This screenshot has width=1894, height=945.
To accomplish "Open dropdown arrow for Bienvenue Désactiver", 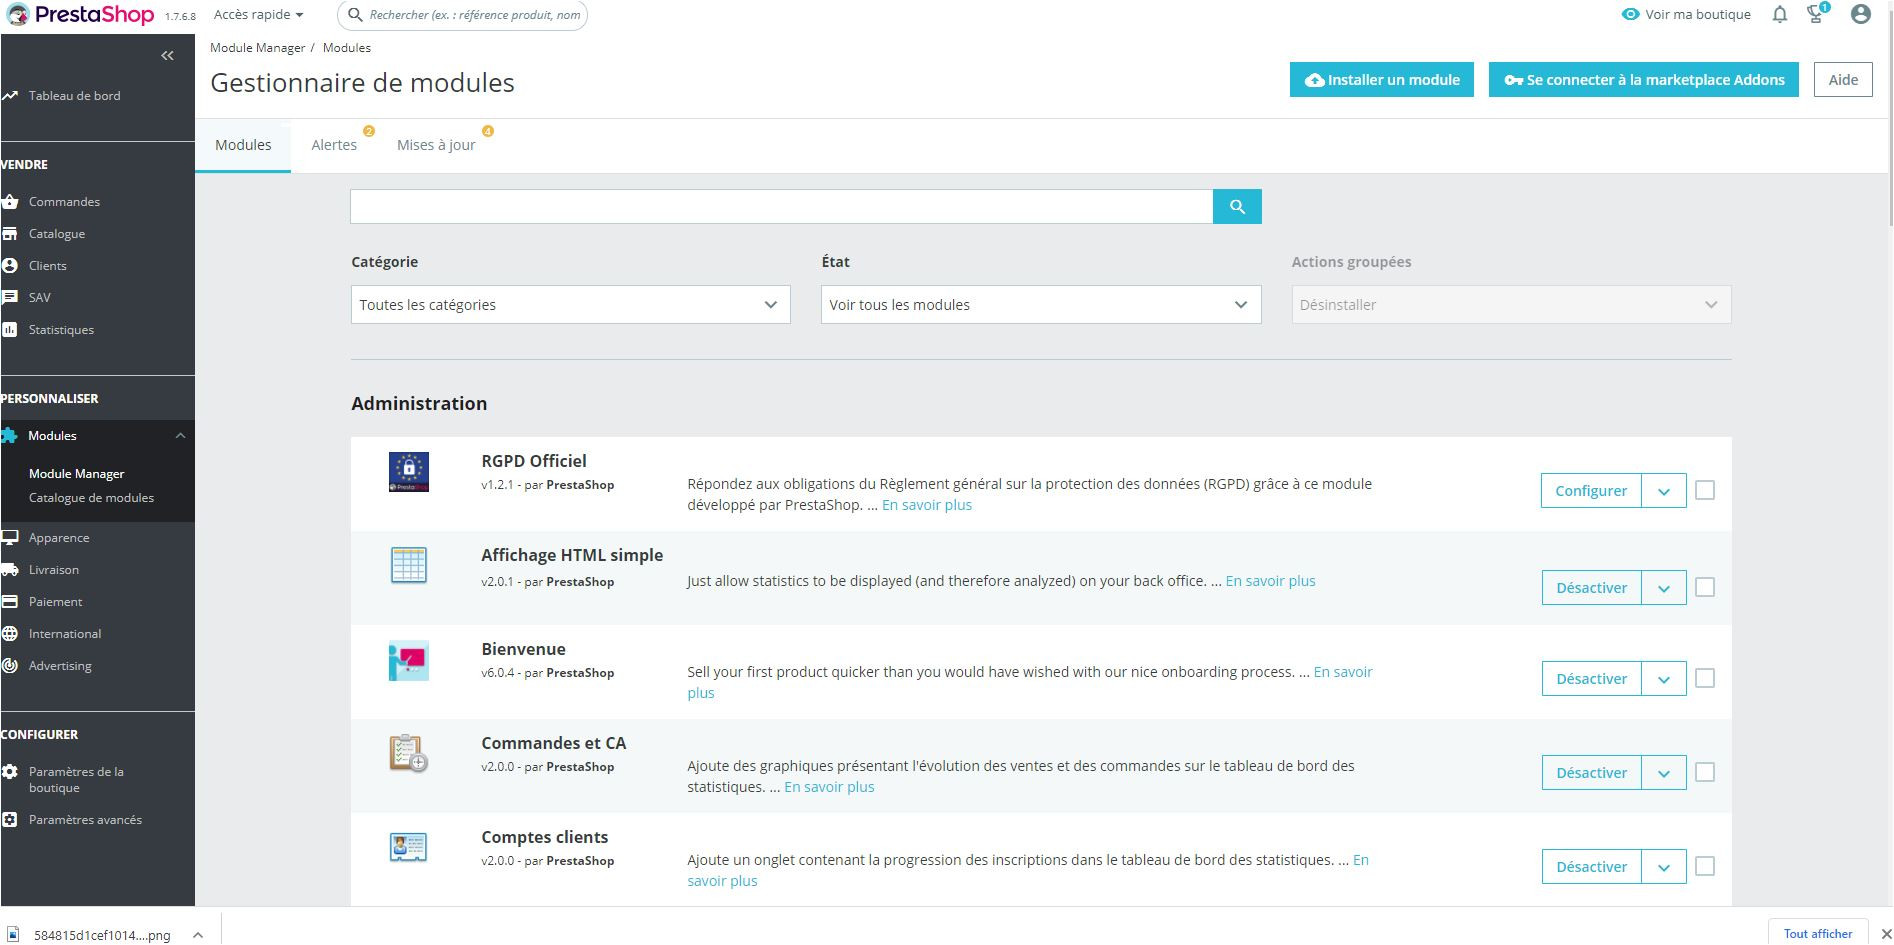I will tap(1664, 679).
